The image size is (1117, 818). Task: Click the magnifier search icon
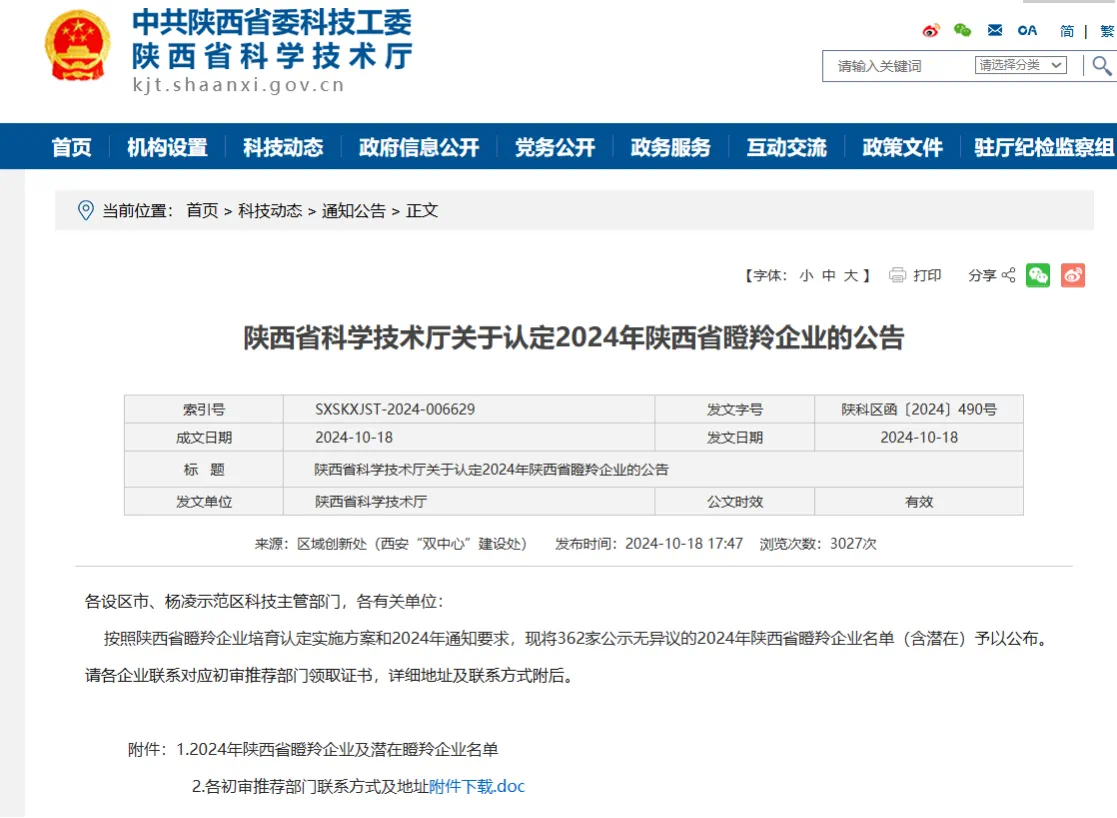point(1101,66)
